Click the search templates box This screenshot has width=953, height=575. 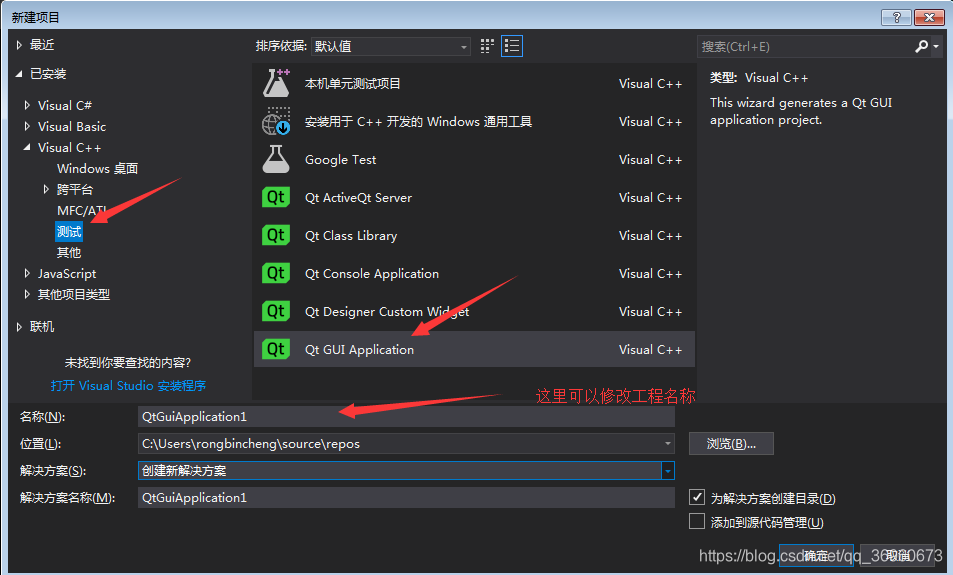pos(805,46)
